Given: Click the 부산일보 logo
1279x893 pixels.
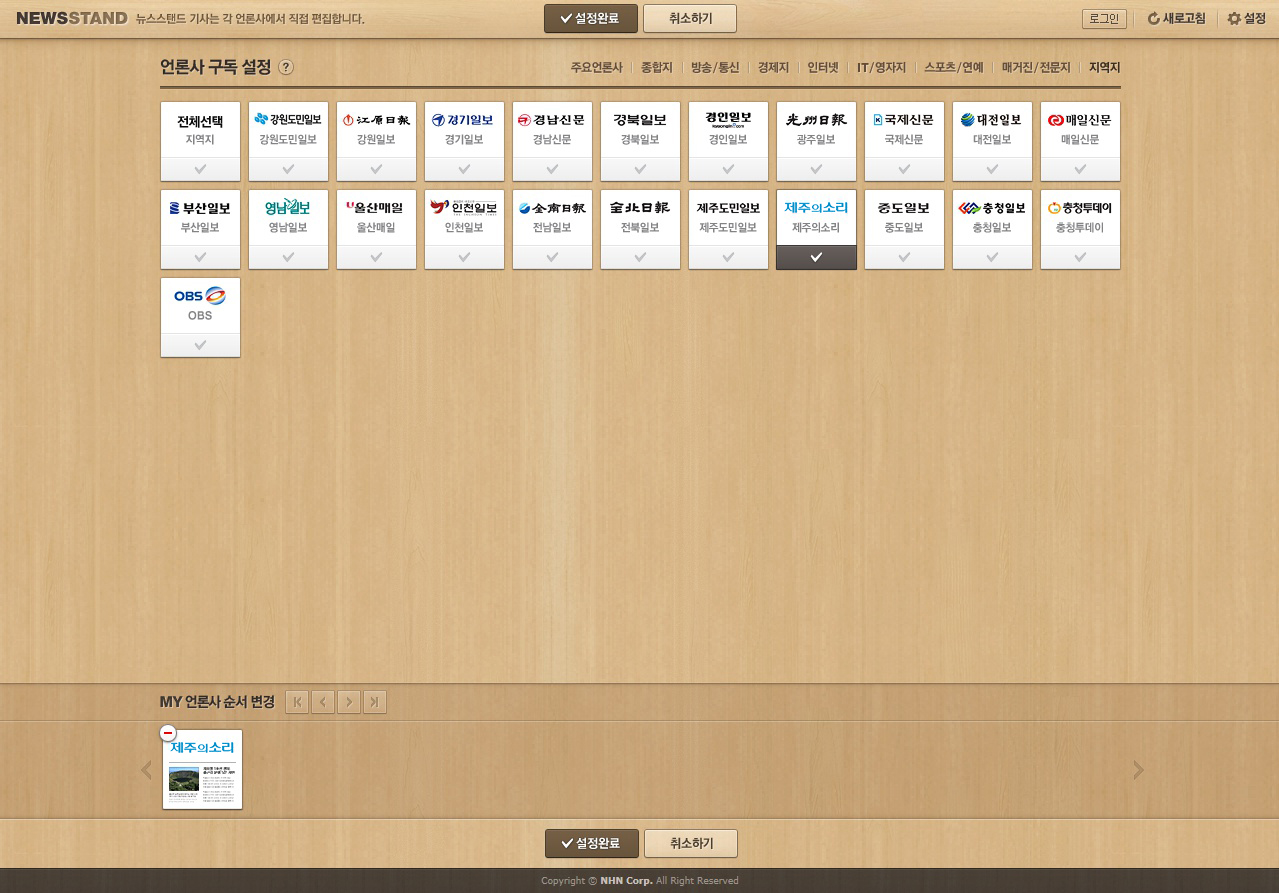Looking at the screenshot, I should coord(200,208).
